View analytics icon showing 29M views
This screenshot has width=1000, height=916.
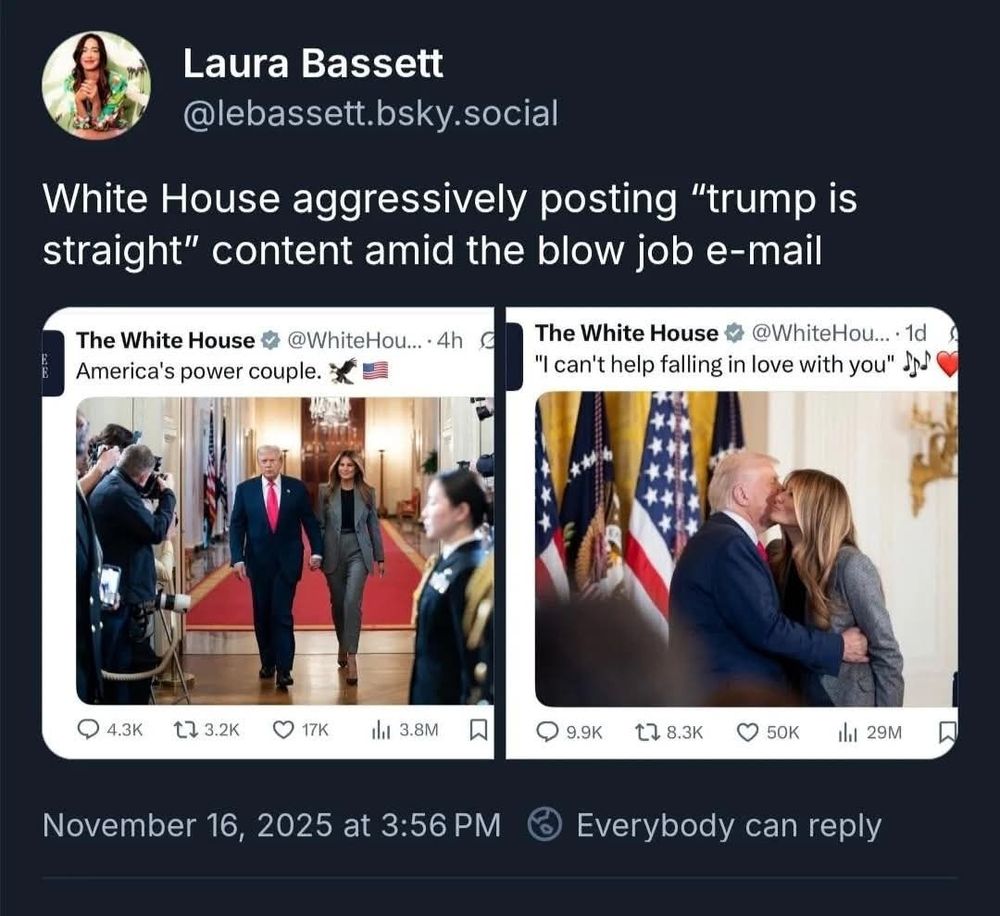(847, 732)
